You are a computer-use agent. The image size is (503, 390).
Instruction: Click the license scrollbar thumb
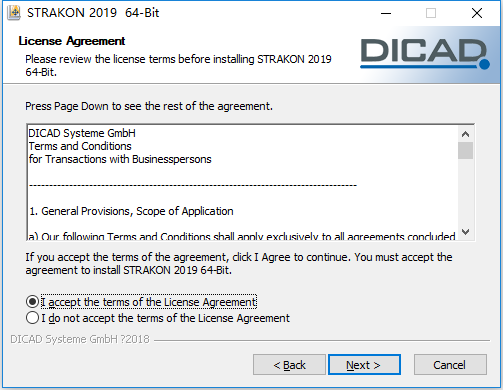465,151
